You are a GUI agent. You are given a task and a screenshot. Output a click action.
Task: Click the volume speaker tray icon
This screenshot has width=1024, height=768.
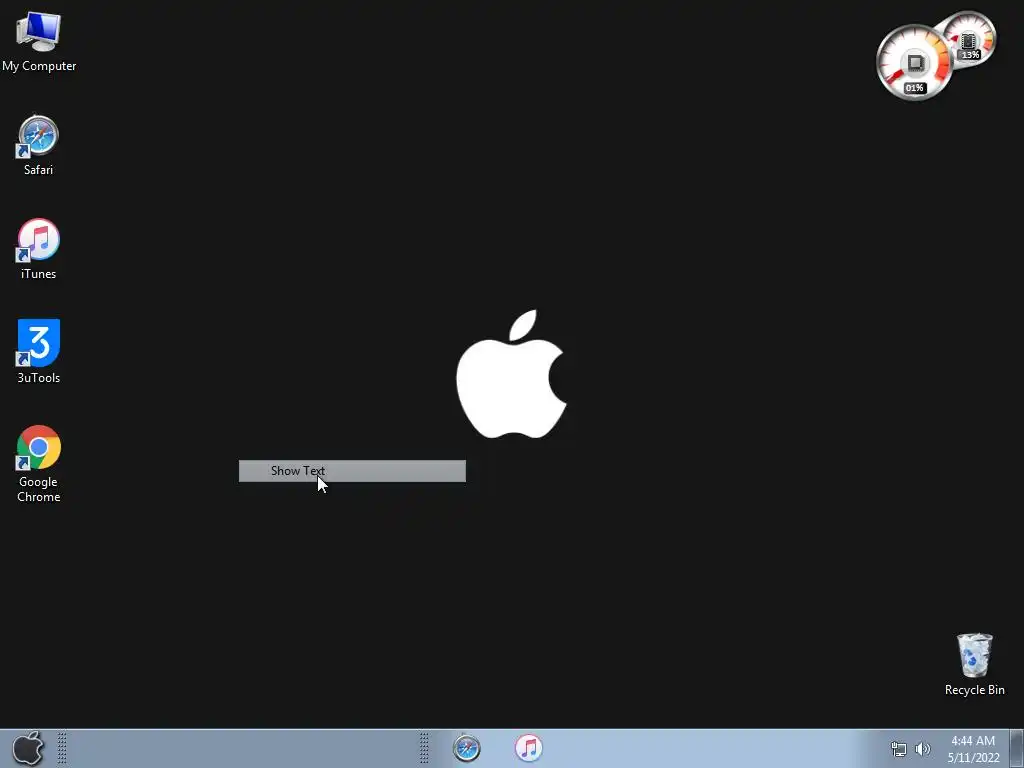point(923,749)
